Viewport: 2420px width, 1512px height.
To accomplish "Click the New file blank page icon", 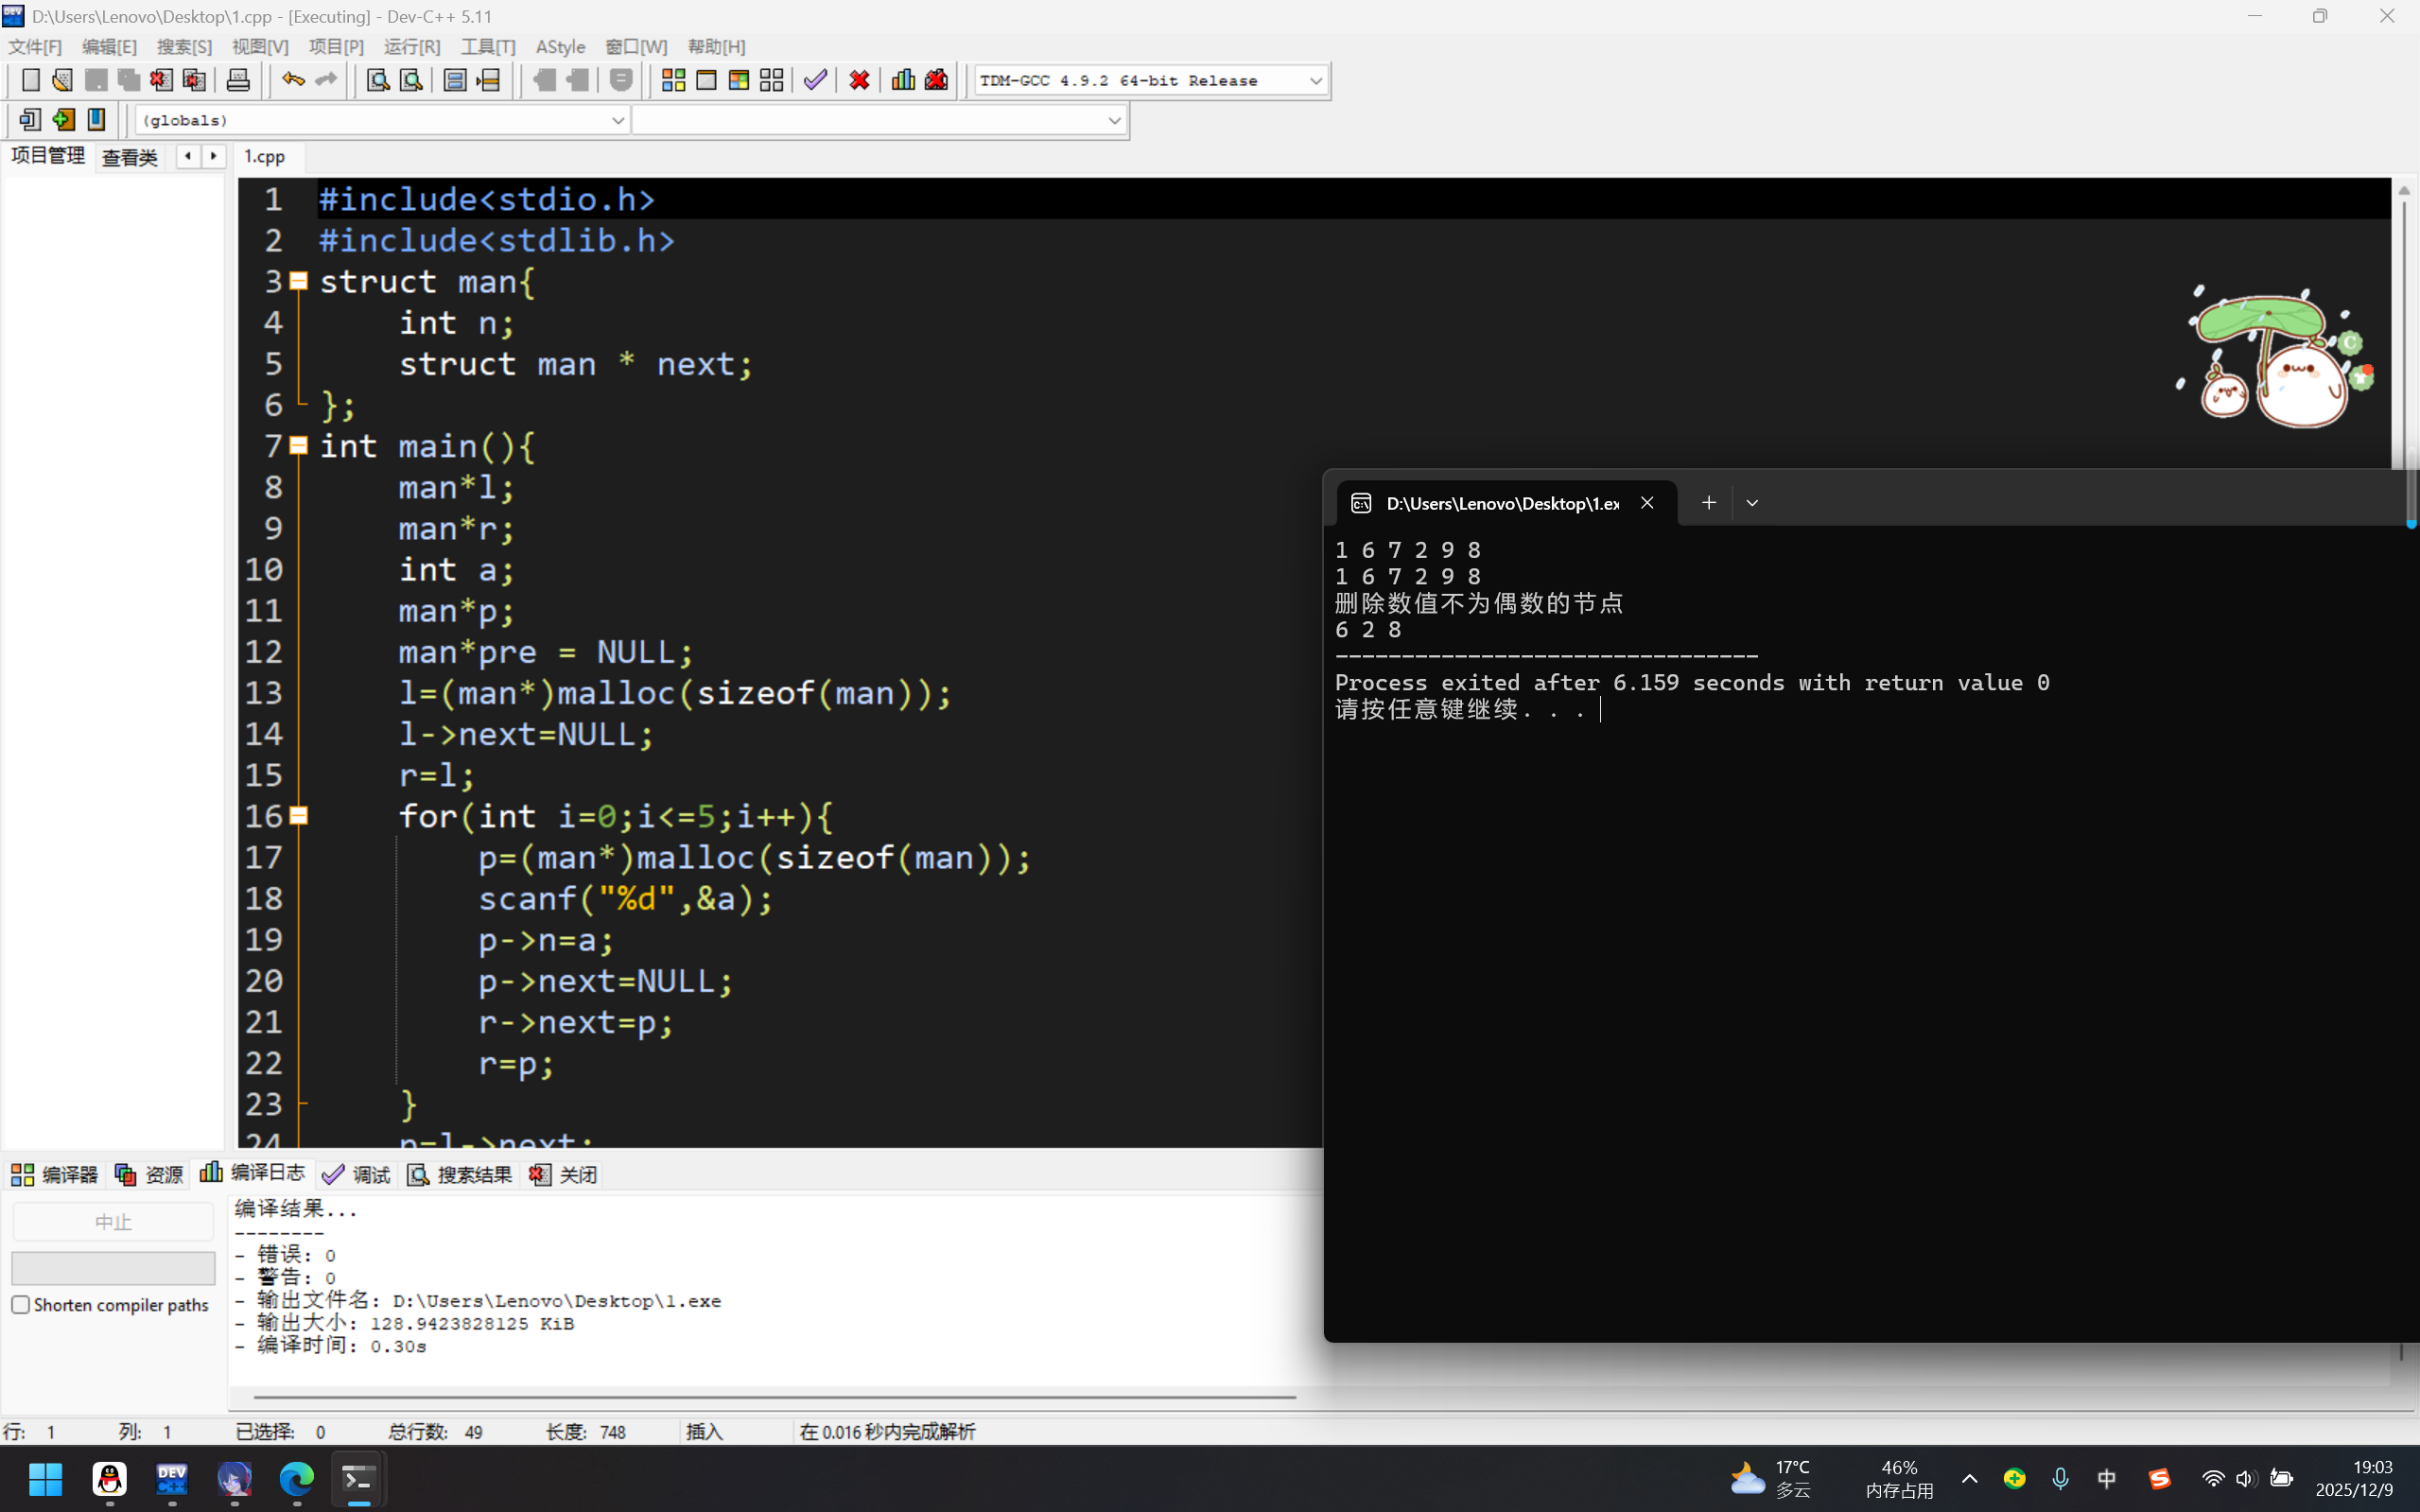I will pos(30,80).
